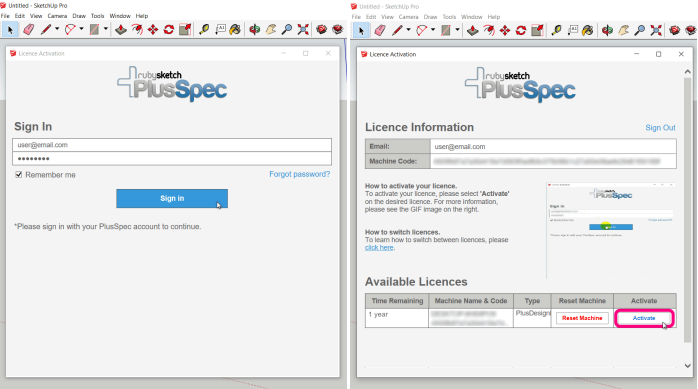Open Help menu in Licence Information window

[494, 17]
